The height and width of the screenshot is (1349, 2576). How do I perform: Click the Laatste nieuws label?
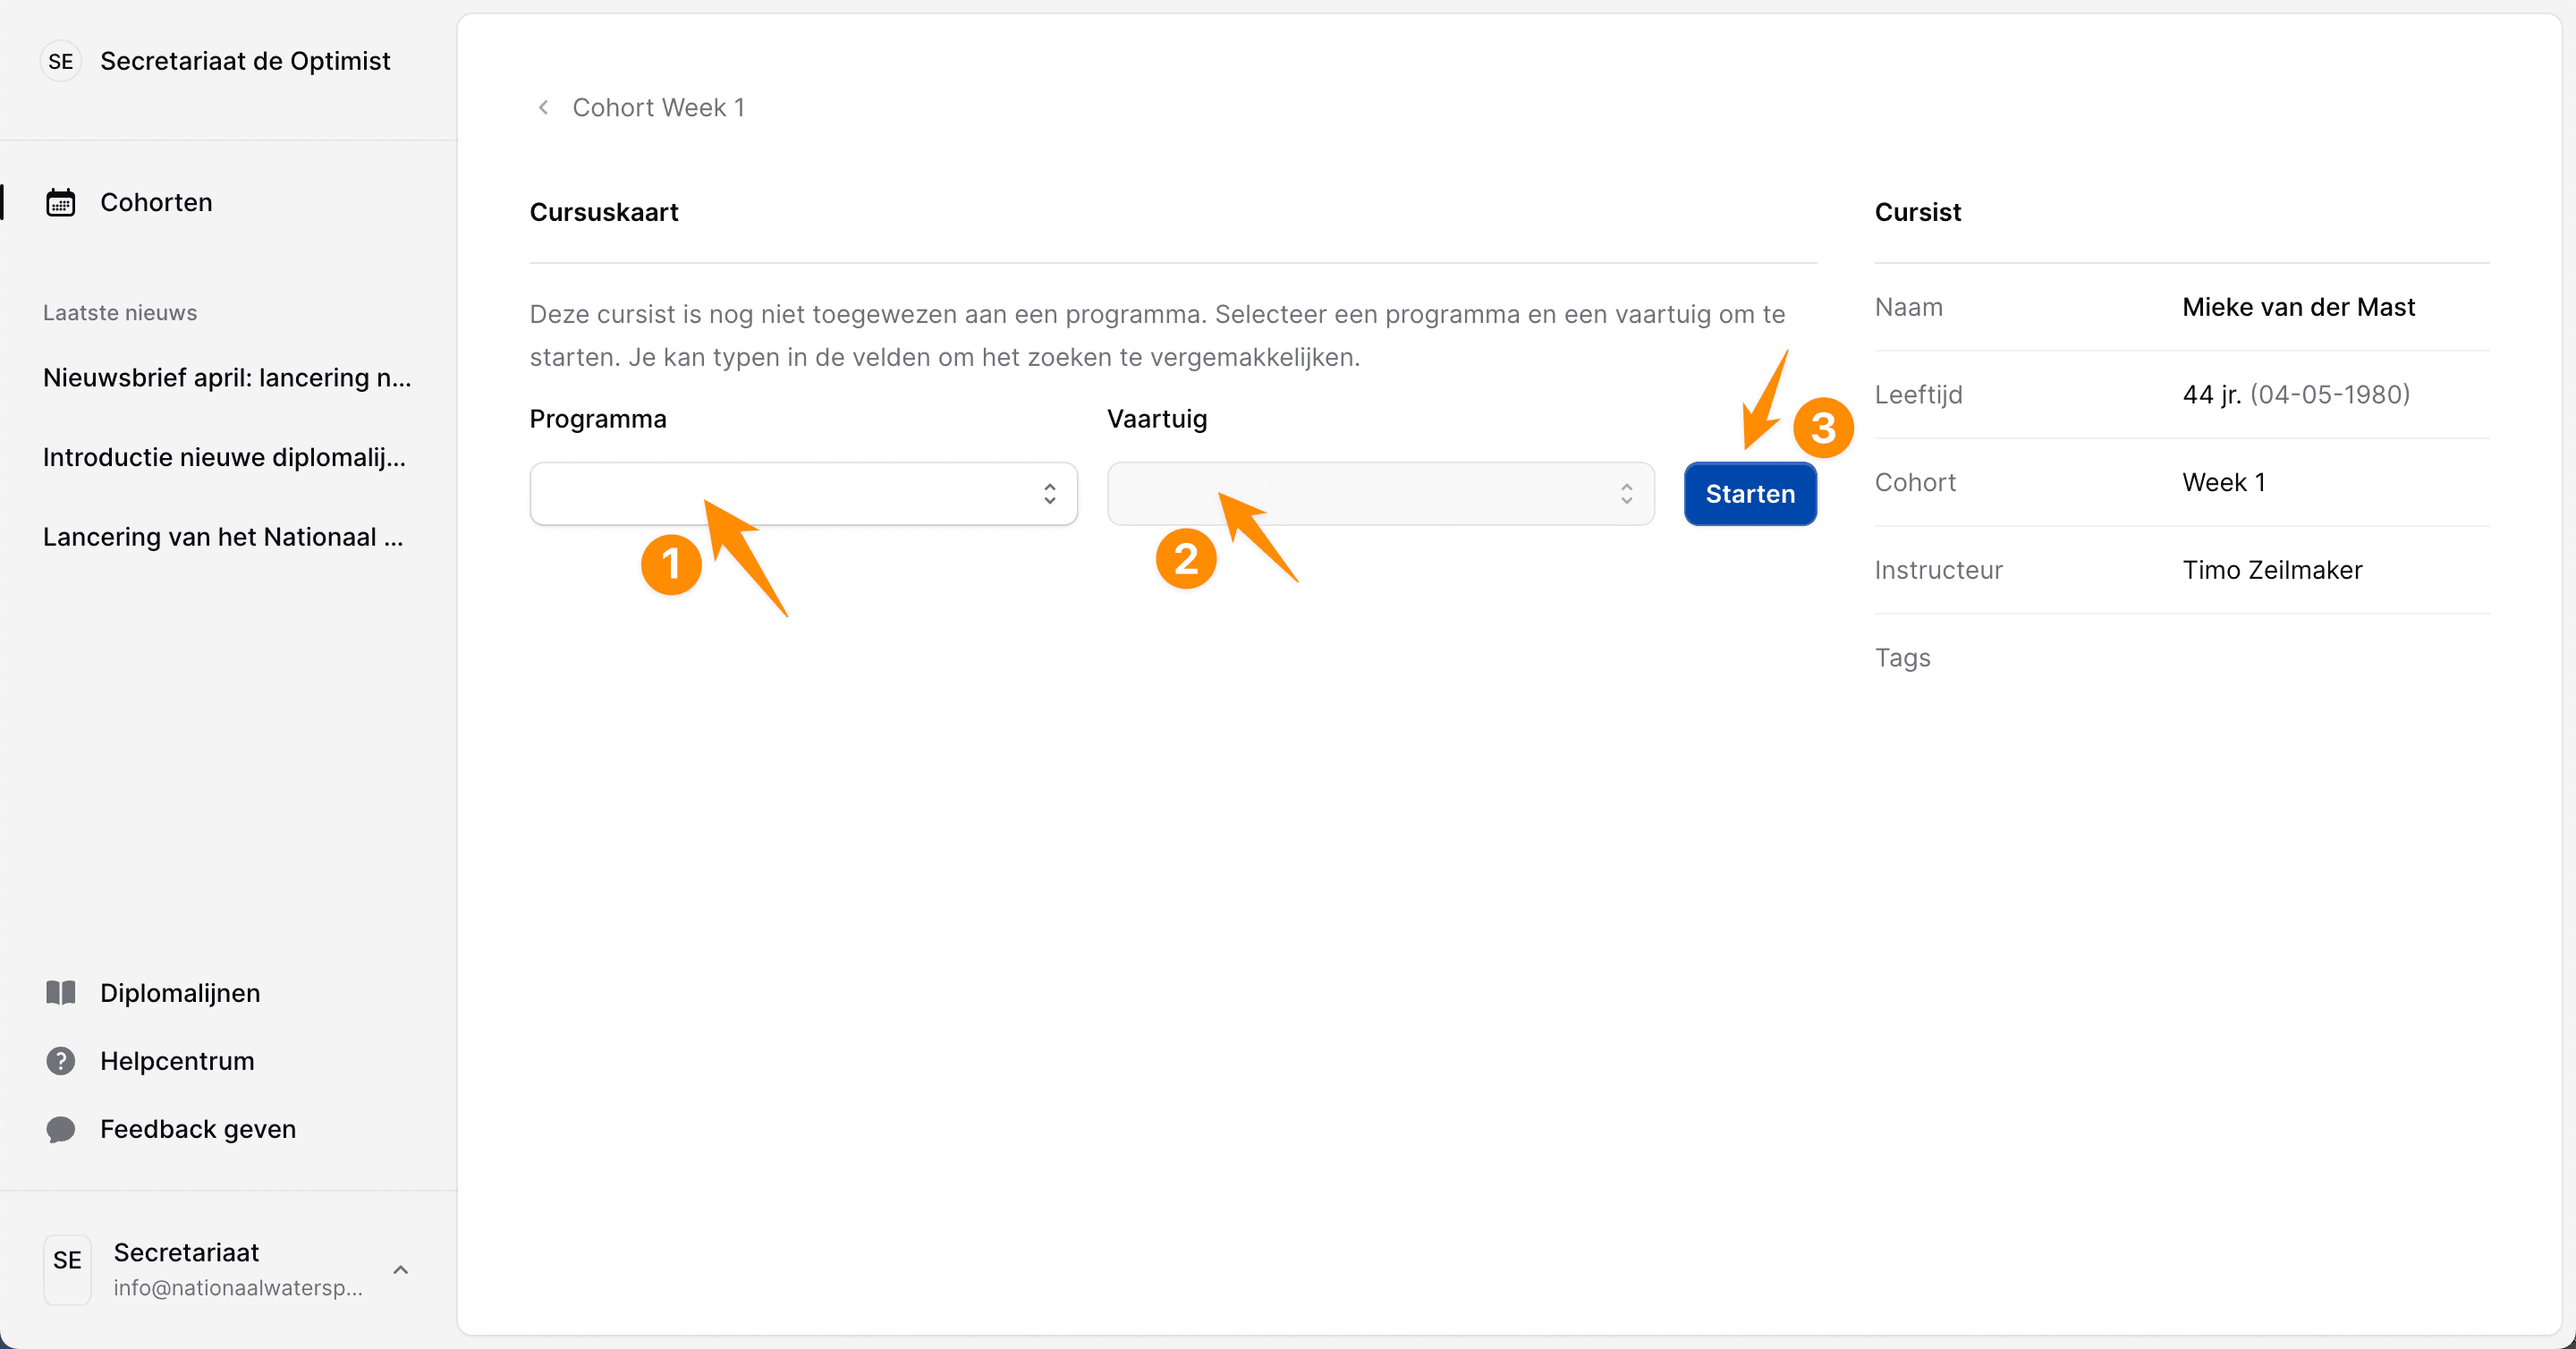(x=120, y=312)
